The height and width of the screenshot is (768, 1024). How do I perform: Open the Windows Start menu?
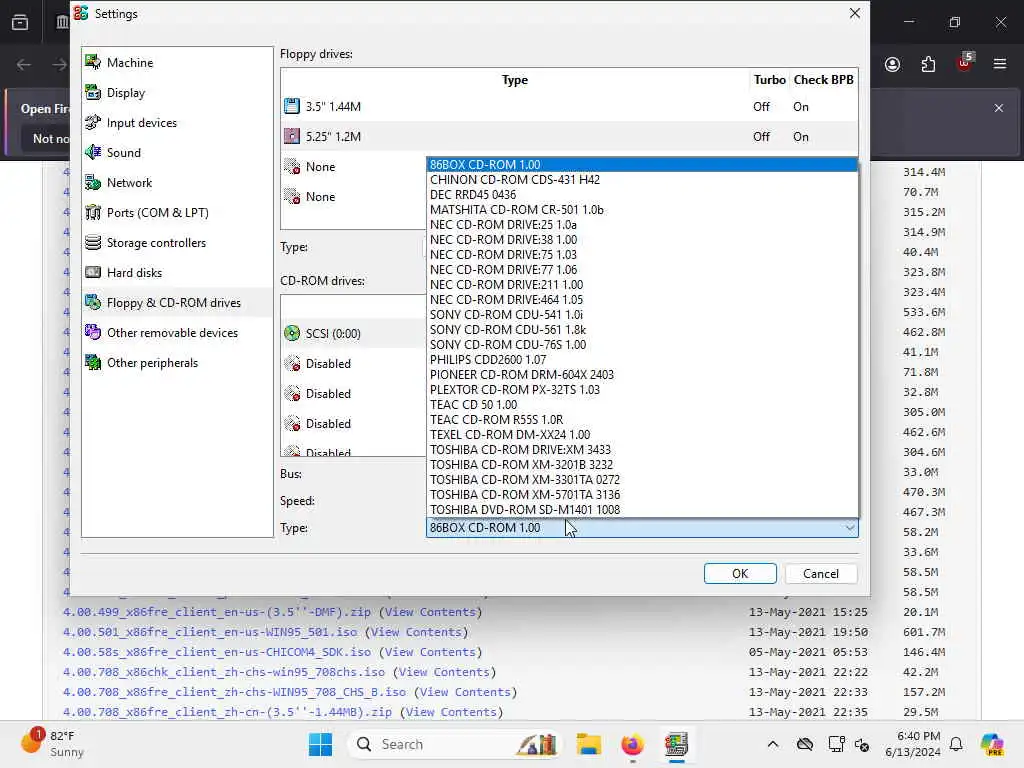pyautogui.click(x=320, y=744)
